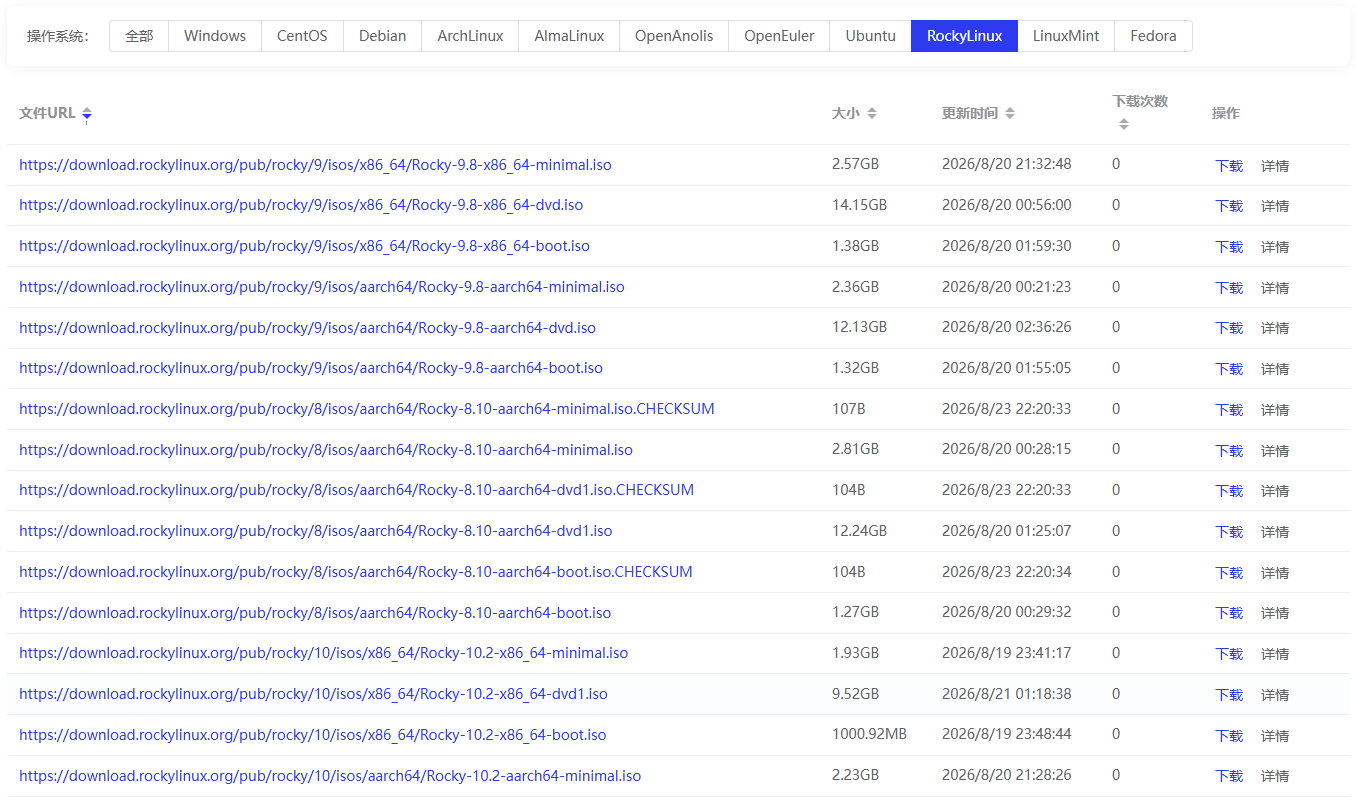Select the RockyLinux tab
The image size is (1356, 802).
point(964,36)
